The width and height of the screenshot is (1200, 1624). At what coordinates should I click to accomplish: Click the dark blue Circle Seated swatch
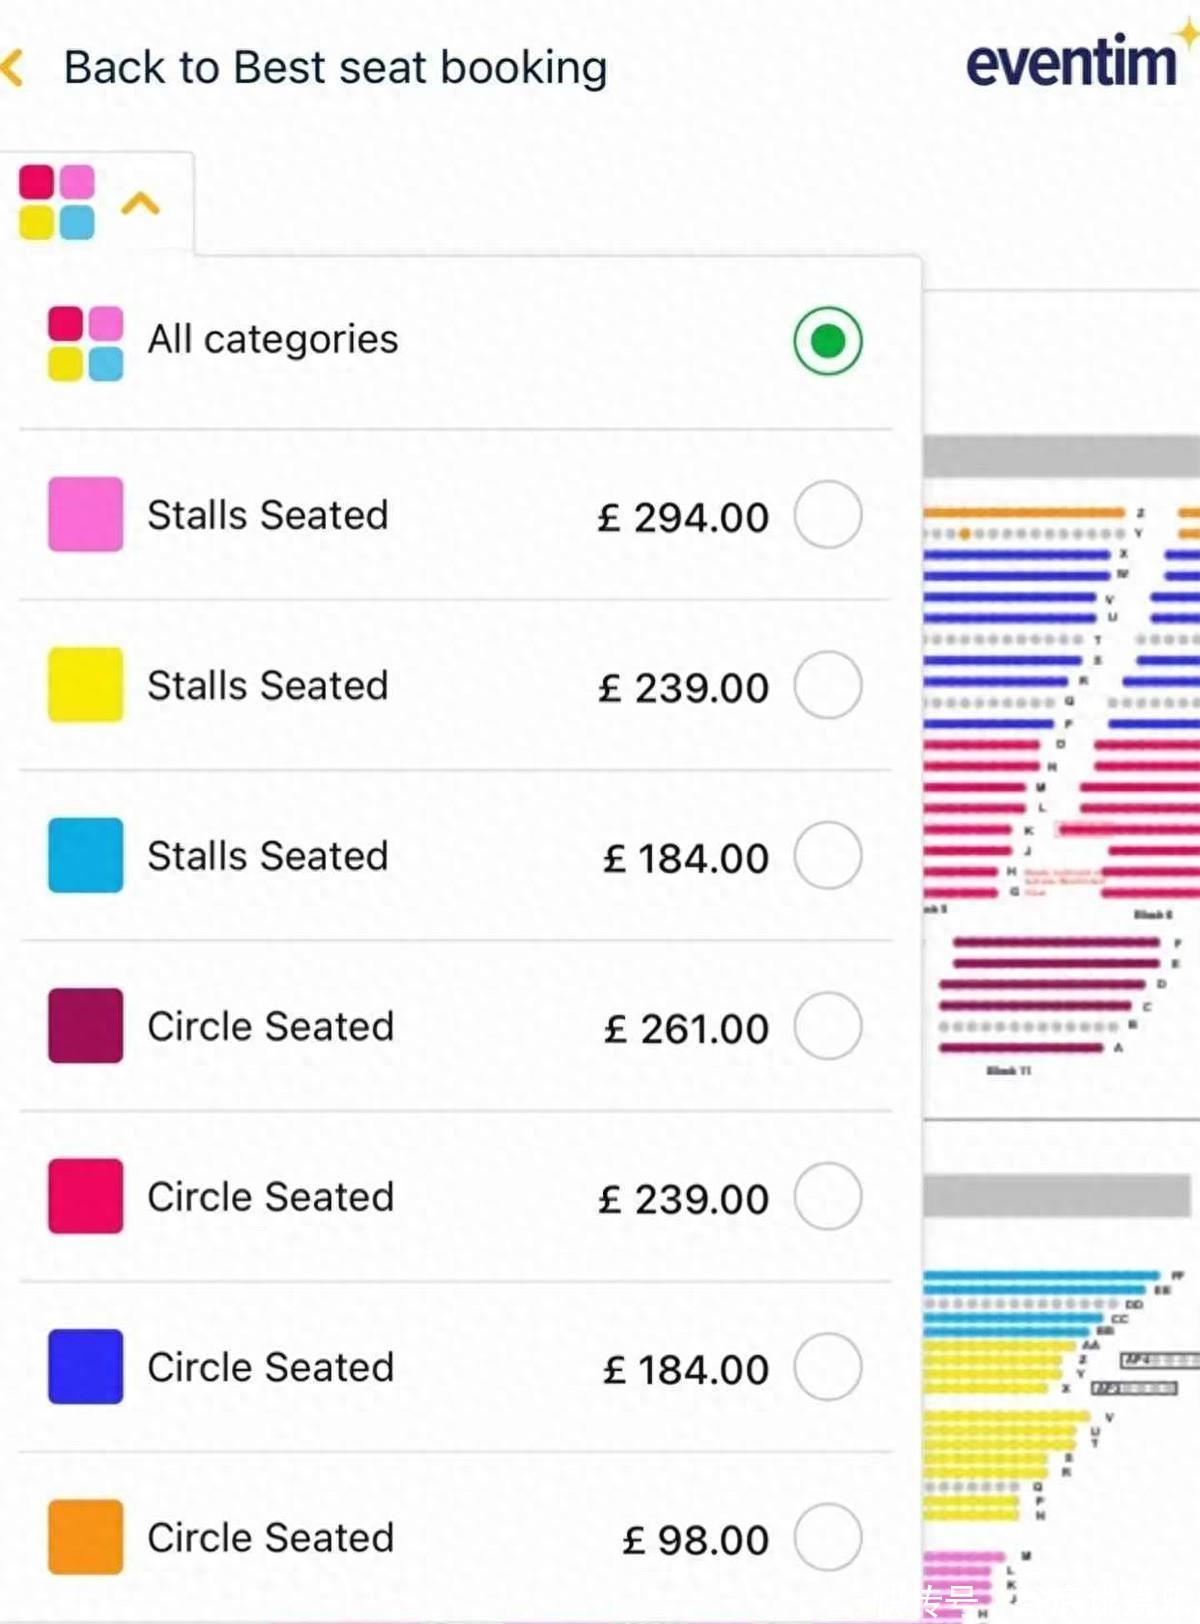(86, 1367)
